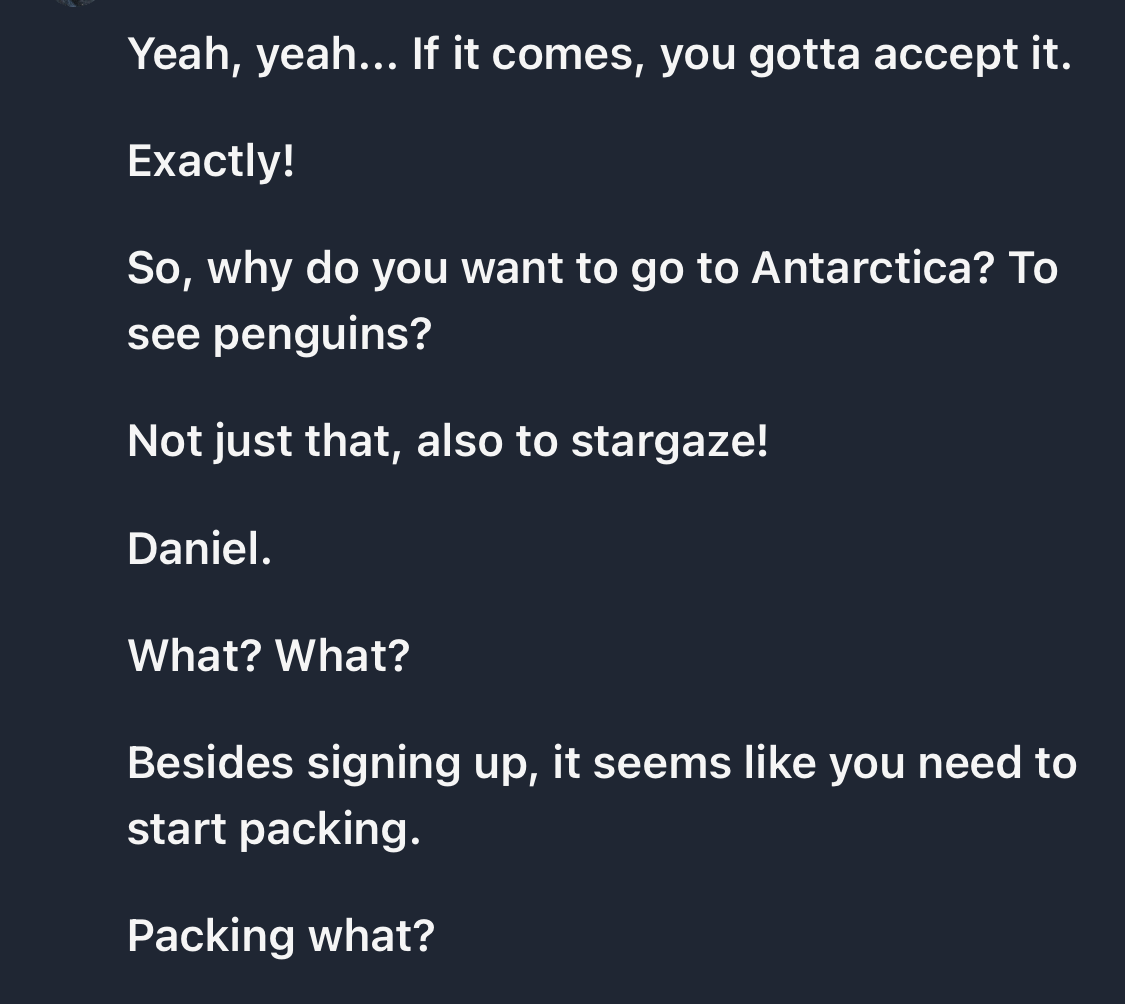Click the word "comes," in the first line
Viewport: 1125px width, 1004px height.
click(568, 56)
